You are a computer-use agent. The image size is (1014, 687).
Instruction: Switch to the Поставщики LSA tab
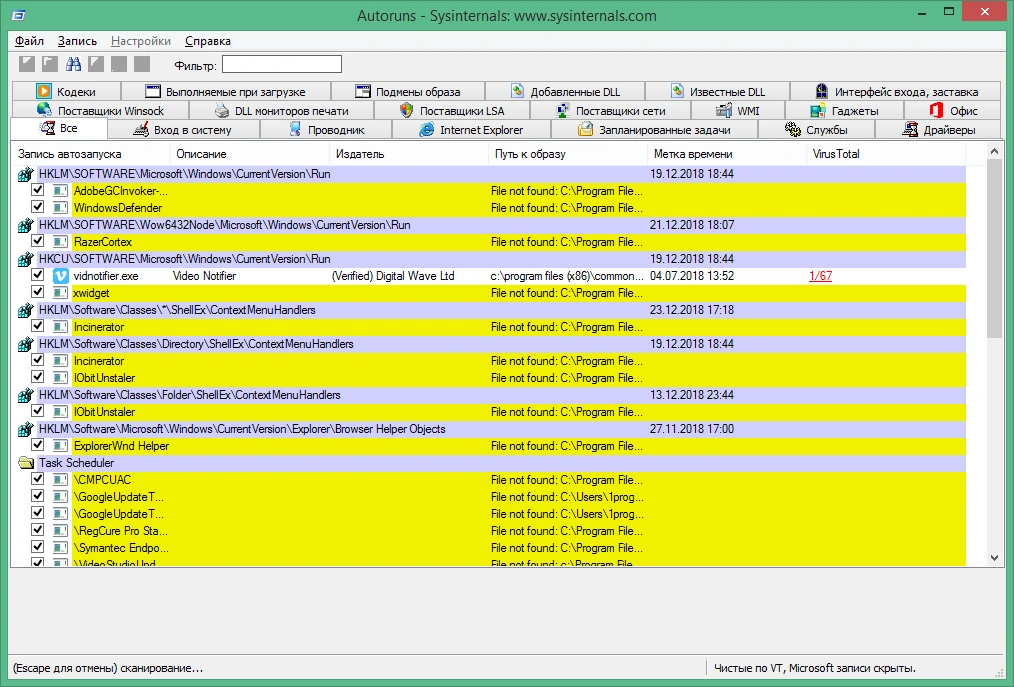(x=451, y=111)
